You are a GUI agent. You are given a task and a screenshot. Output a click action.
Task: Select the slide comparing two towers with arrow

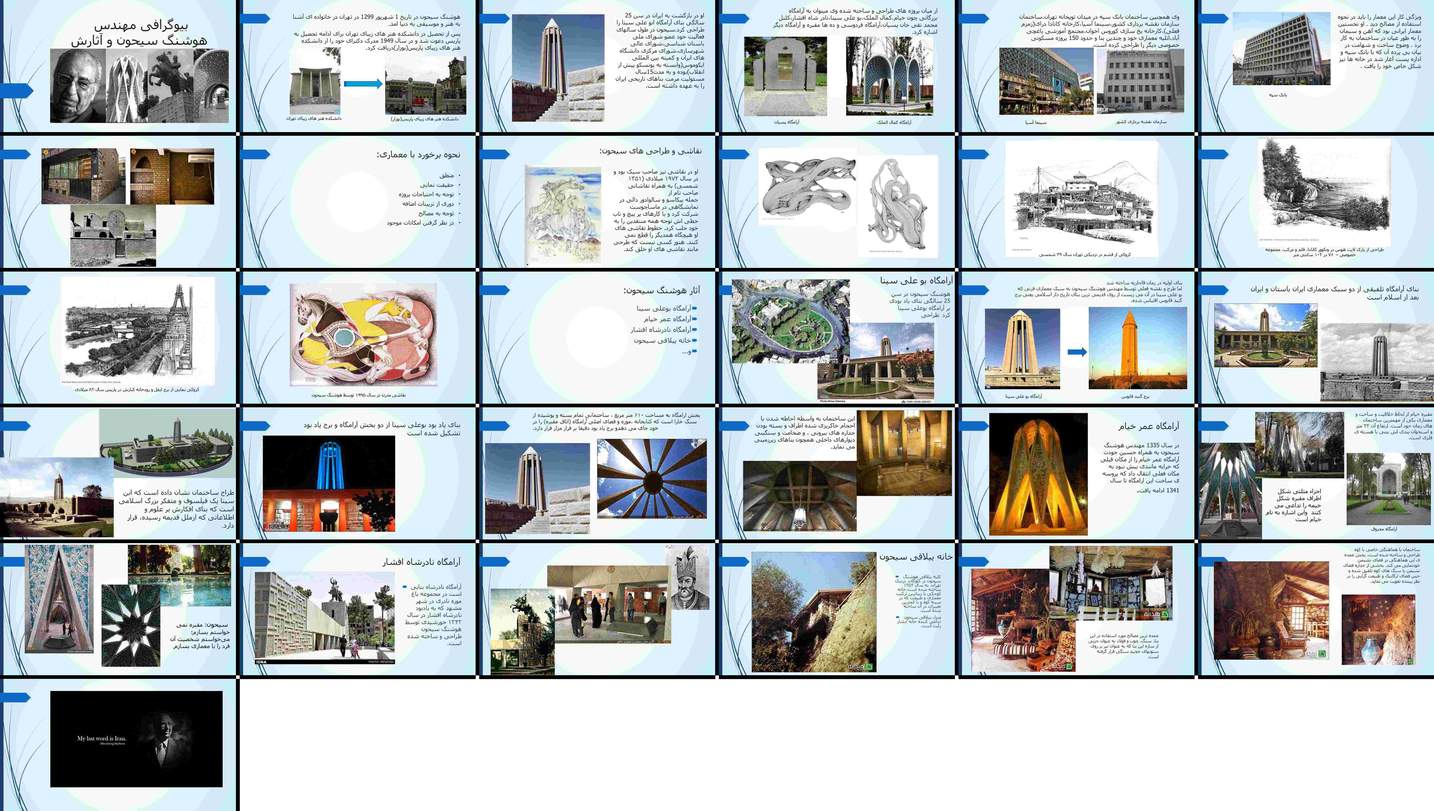point(1077,338)
